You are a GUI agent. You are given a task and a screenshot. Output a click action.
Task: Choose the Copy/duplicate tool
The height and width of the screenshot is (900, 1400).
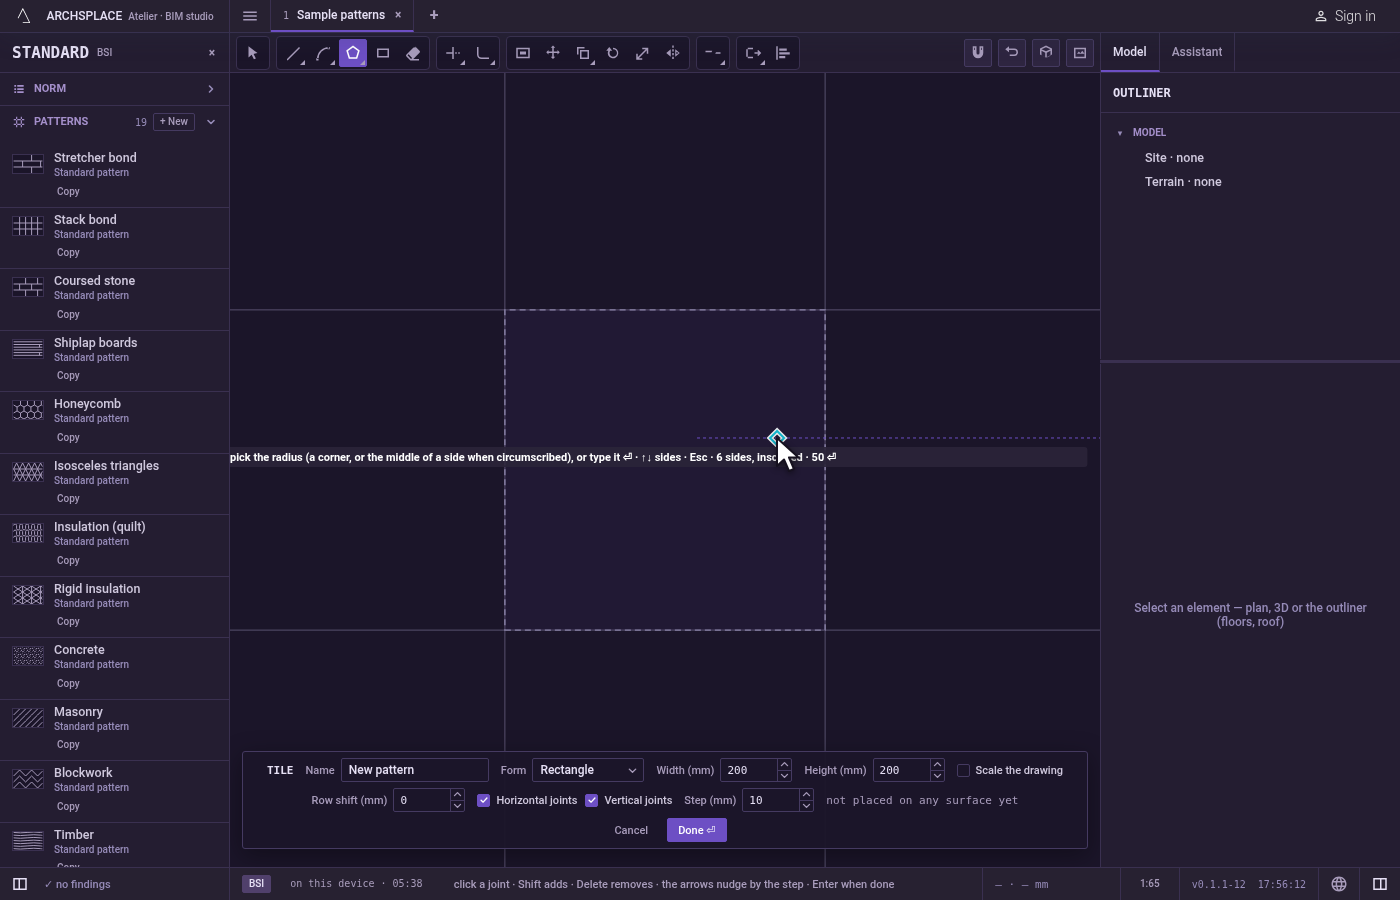(x=583, y=53)
